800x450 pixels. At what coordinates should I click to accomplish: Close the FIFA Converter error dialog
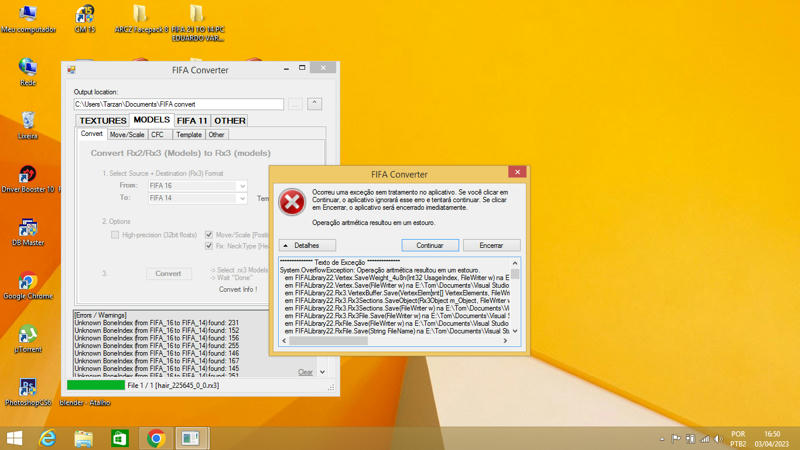tap(517, 172)
